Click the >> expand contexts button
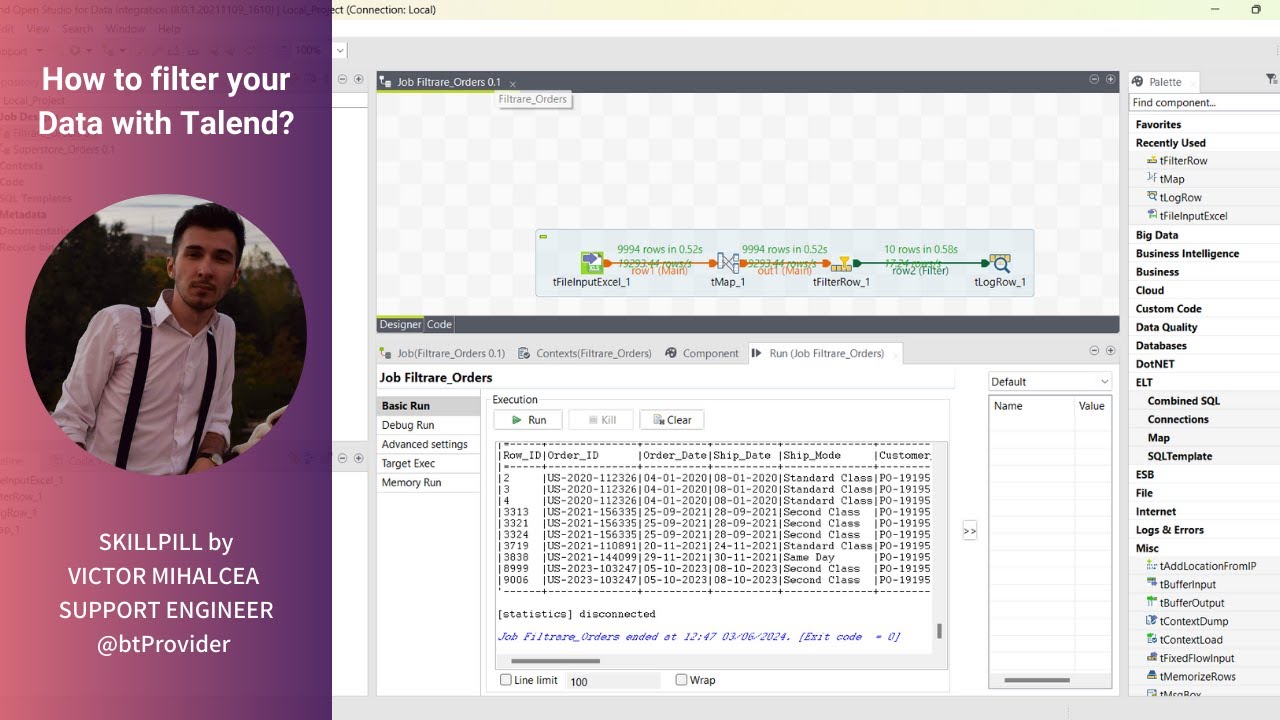The width and height of the screenshot is (1280, 720). click(969, 532)
